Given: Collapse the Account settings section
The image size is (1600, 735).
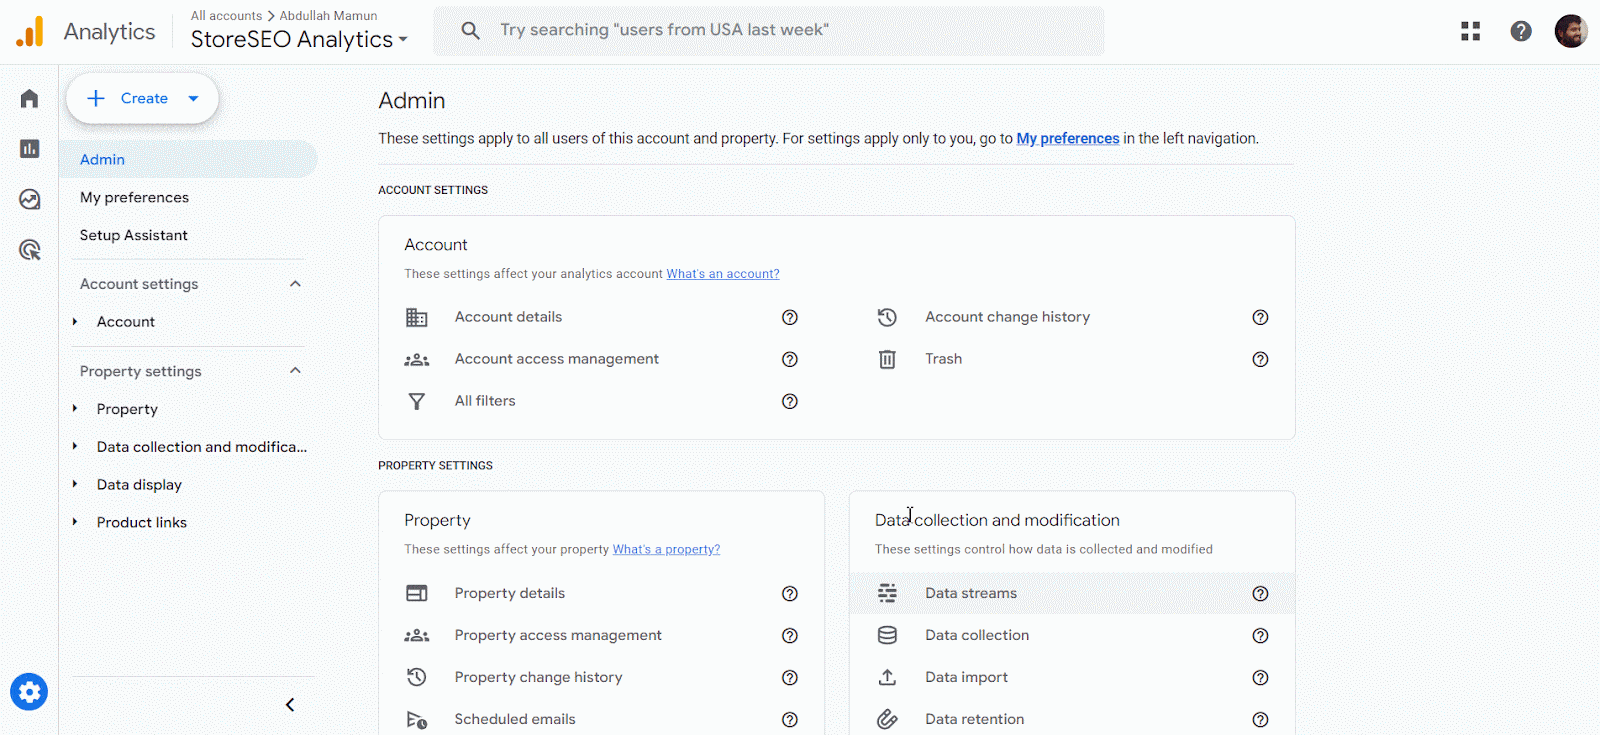Looking at the screenshot, I should (x=295, y=284).
